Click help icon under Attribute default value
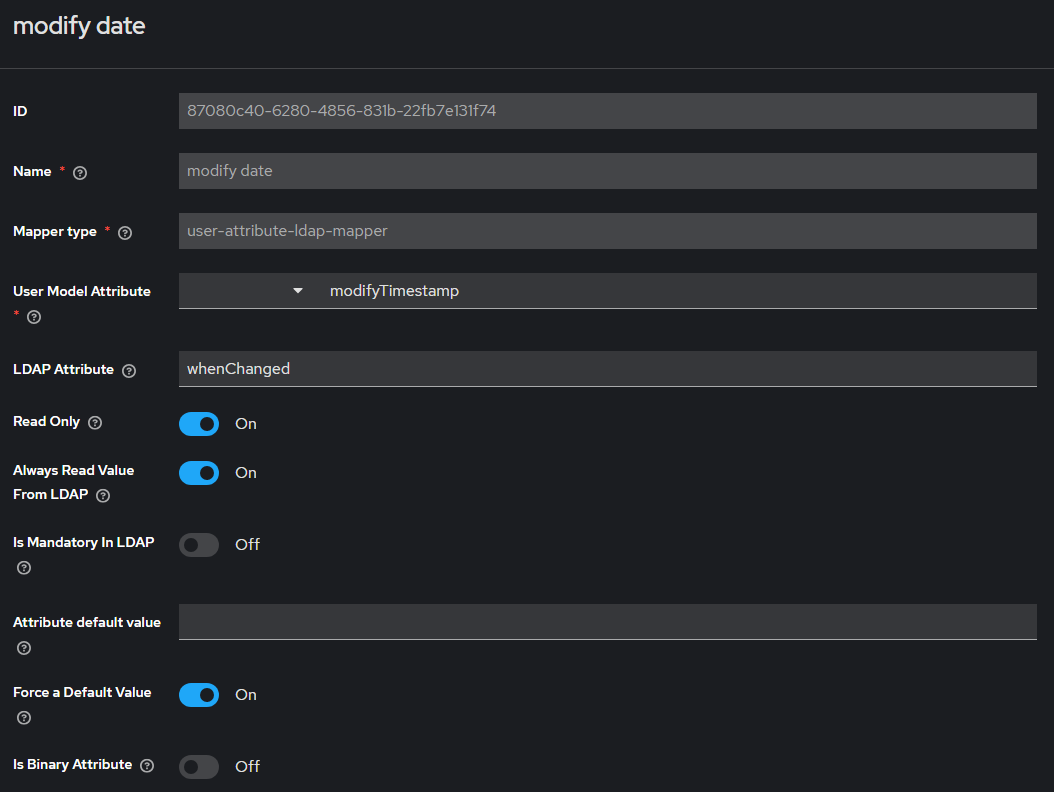Image resolution: width=1054 pixels, height=792 pixels. pos(24,648)
